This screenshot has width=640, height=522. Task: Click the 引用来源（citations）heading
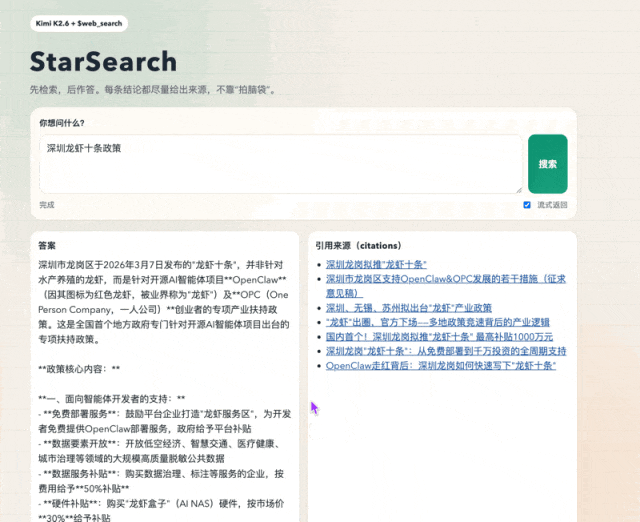pyautogui.click(x=358, y=246)
